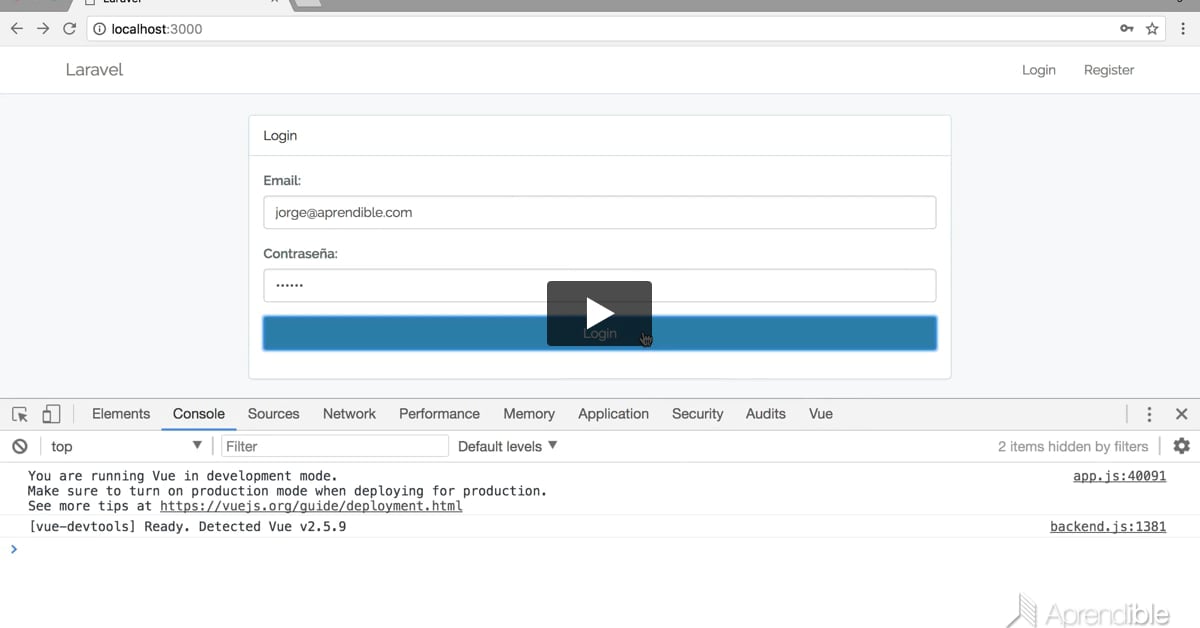Open the Sources tab
The image size is (1200, 628).
point(273,414)
